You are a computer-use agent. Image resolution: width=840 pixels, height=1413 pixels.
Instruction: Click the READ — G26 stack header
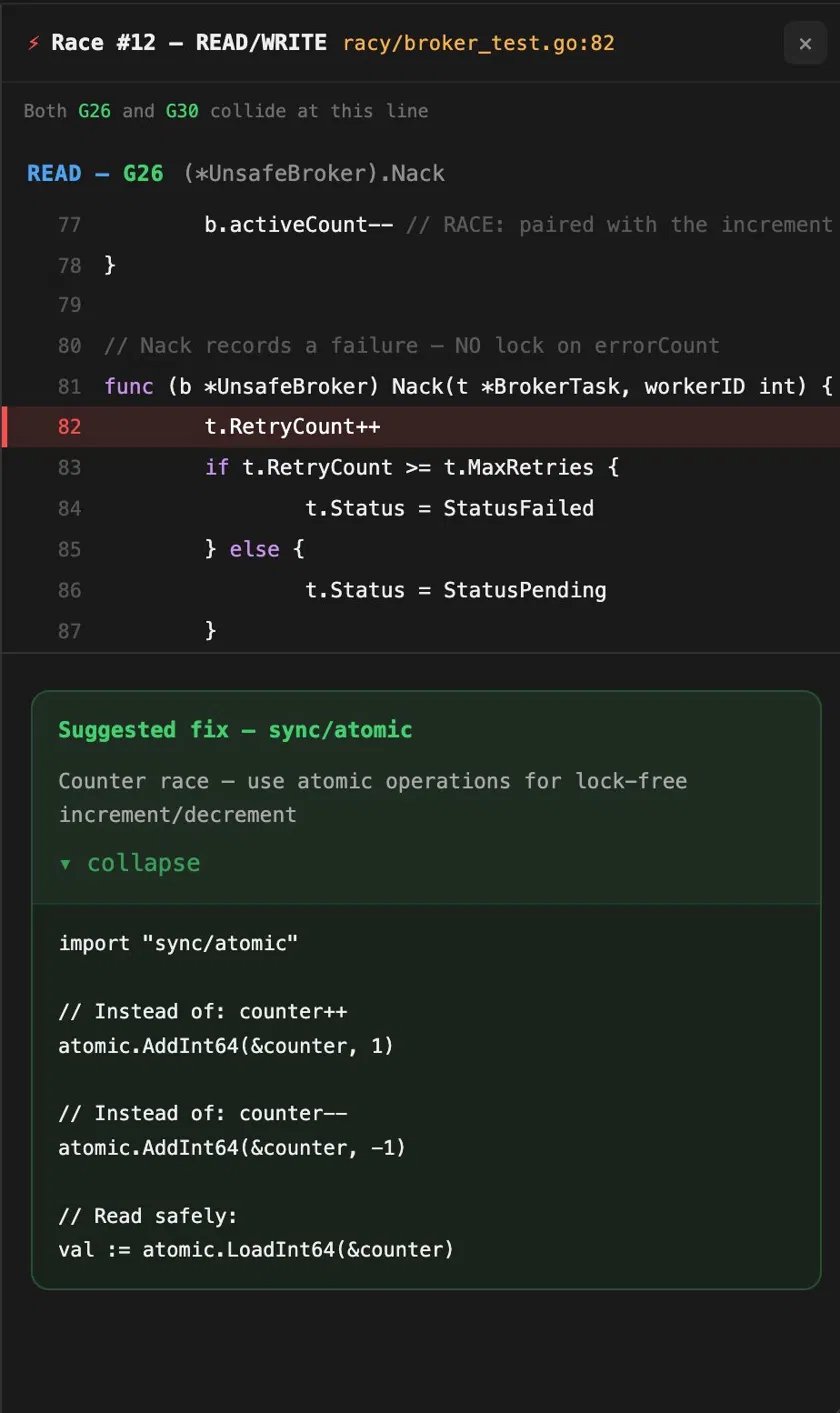pos(95,173)
